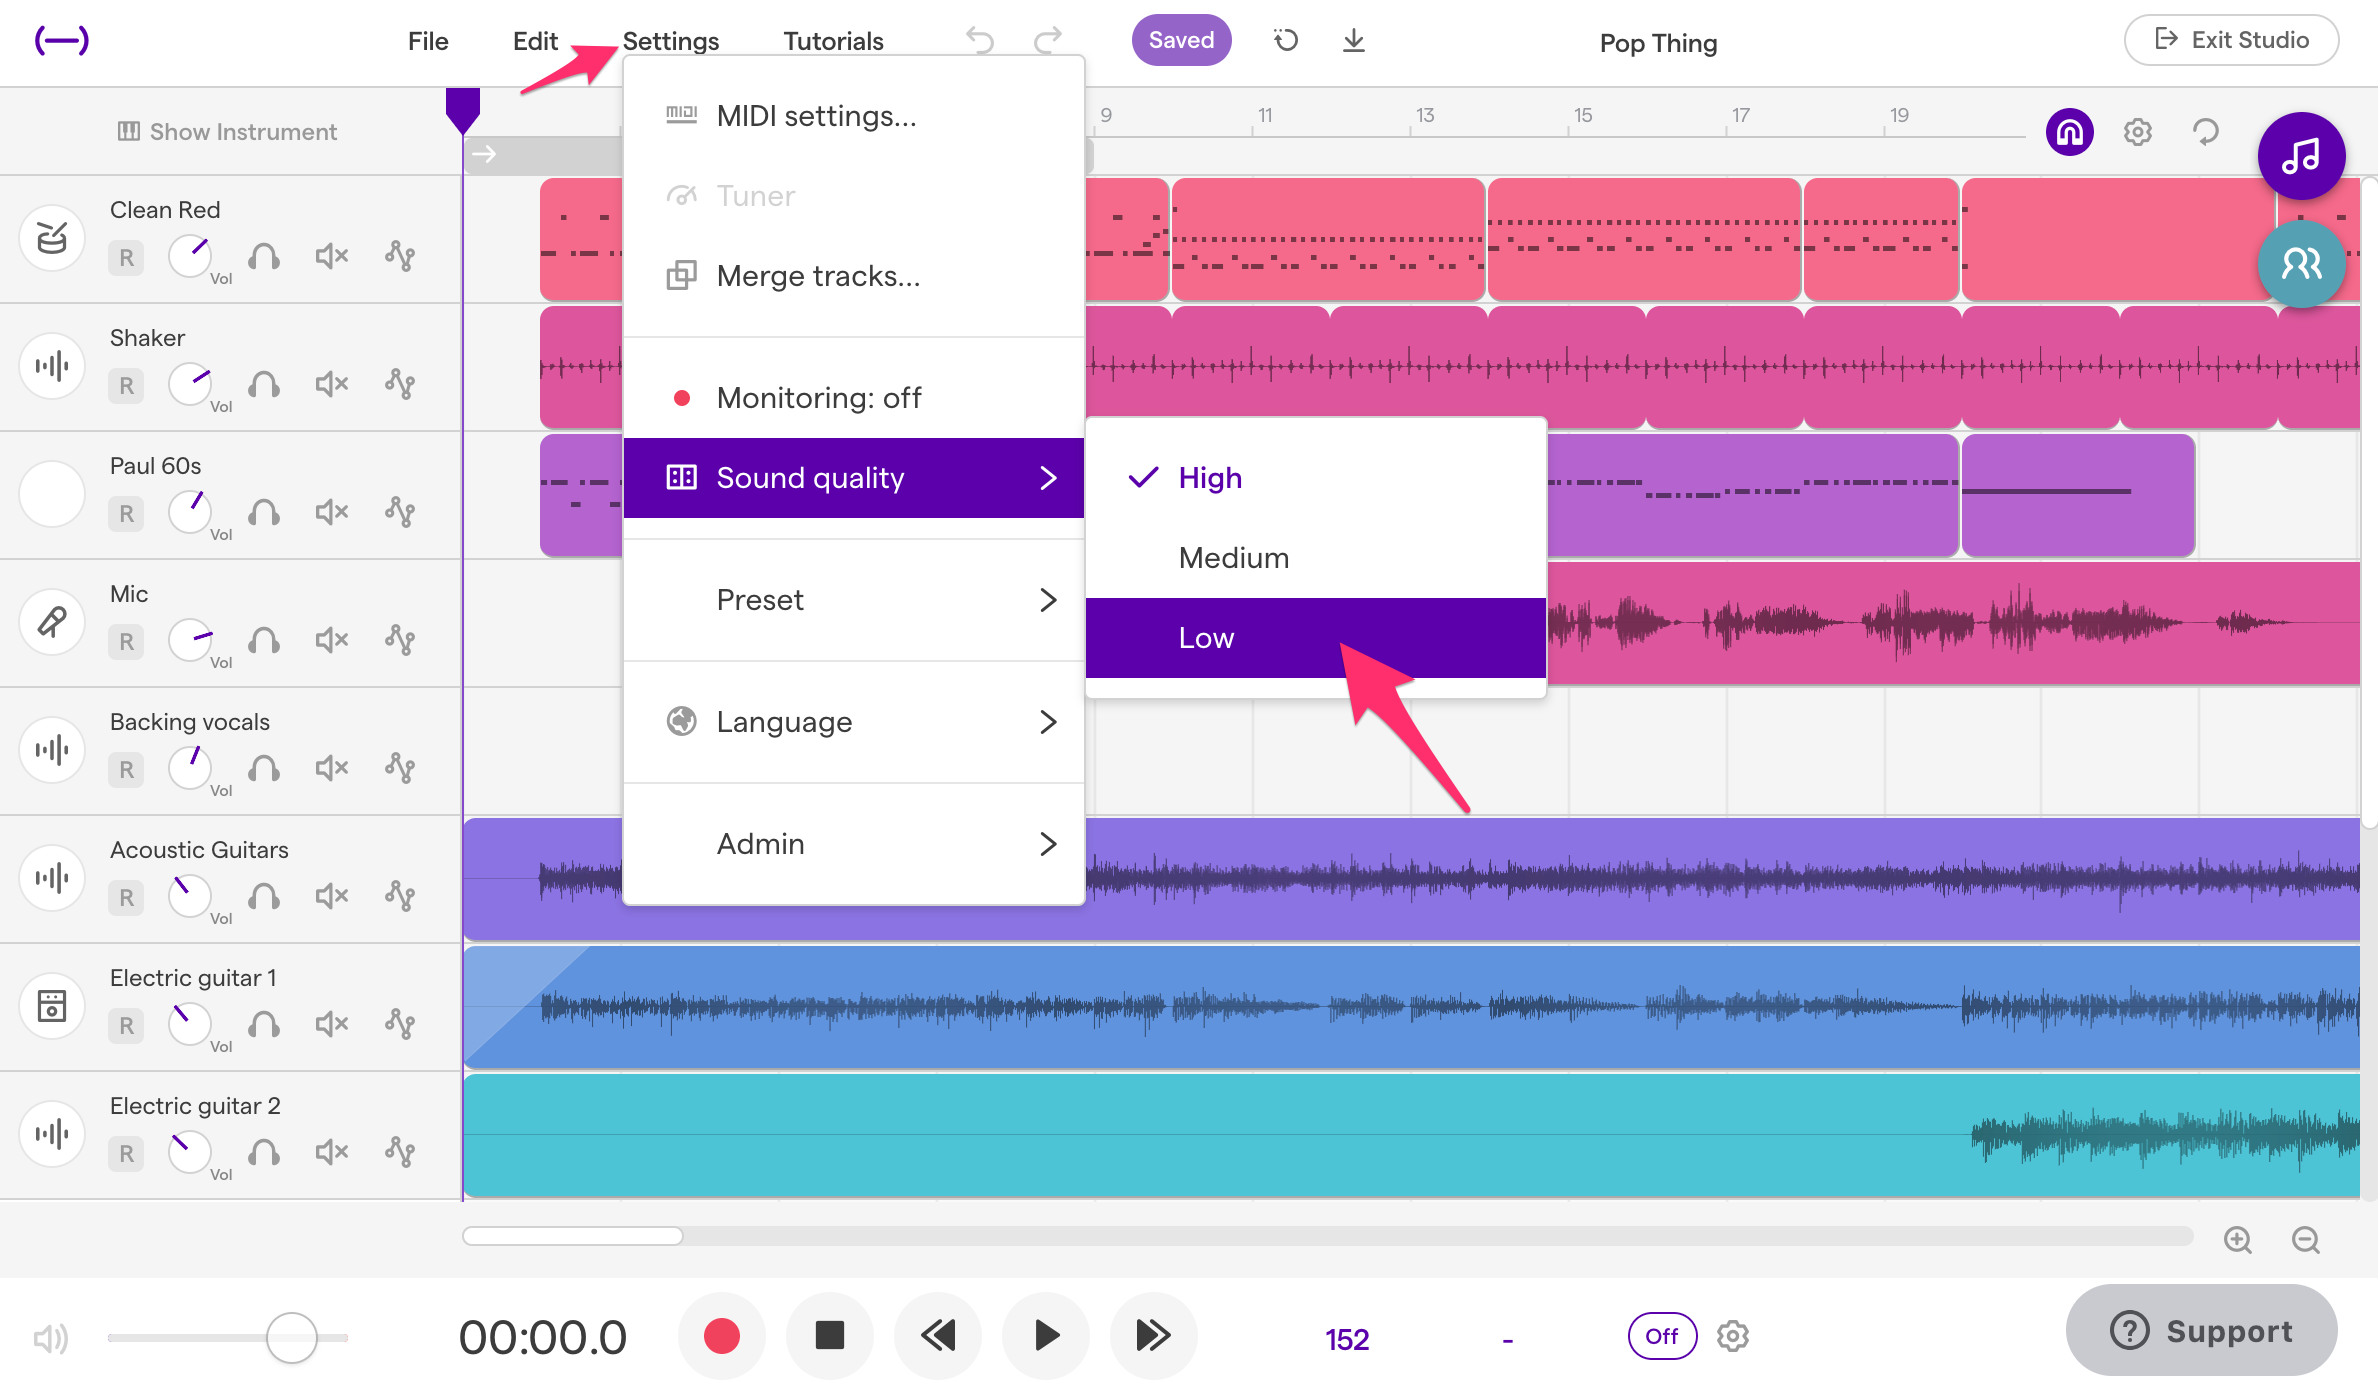
Task: Open the Support button
Action: coord(2201,1331)
